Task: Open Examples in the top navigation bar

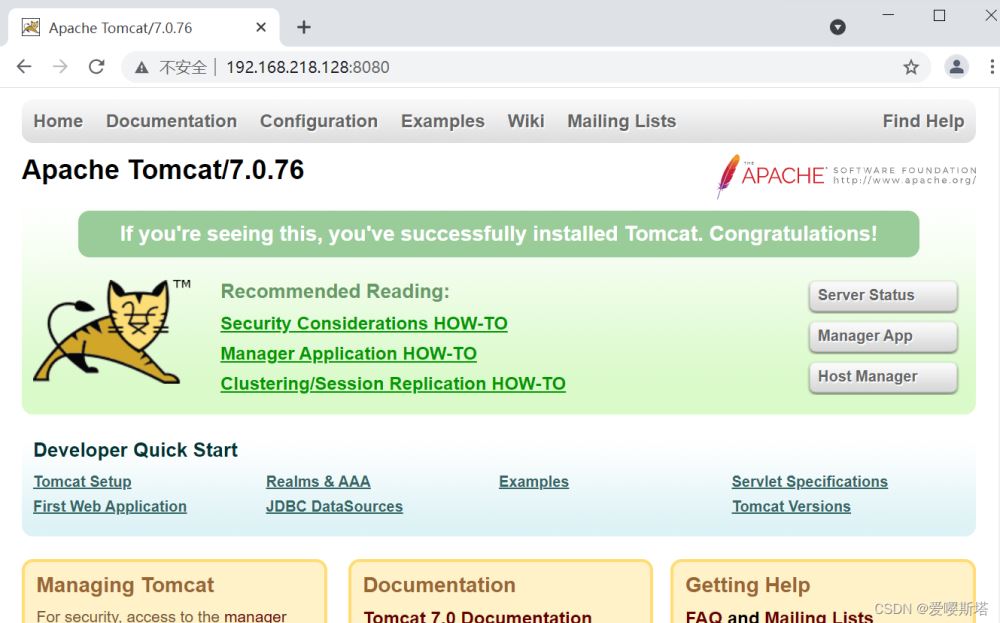Action: tap(443, 121)
